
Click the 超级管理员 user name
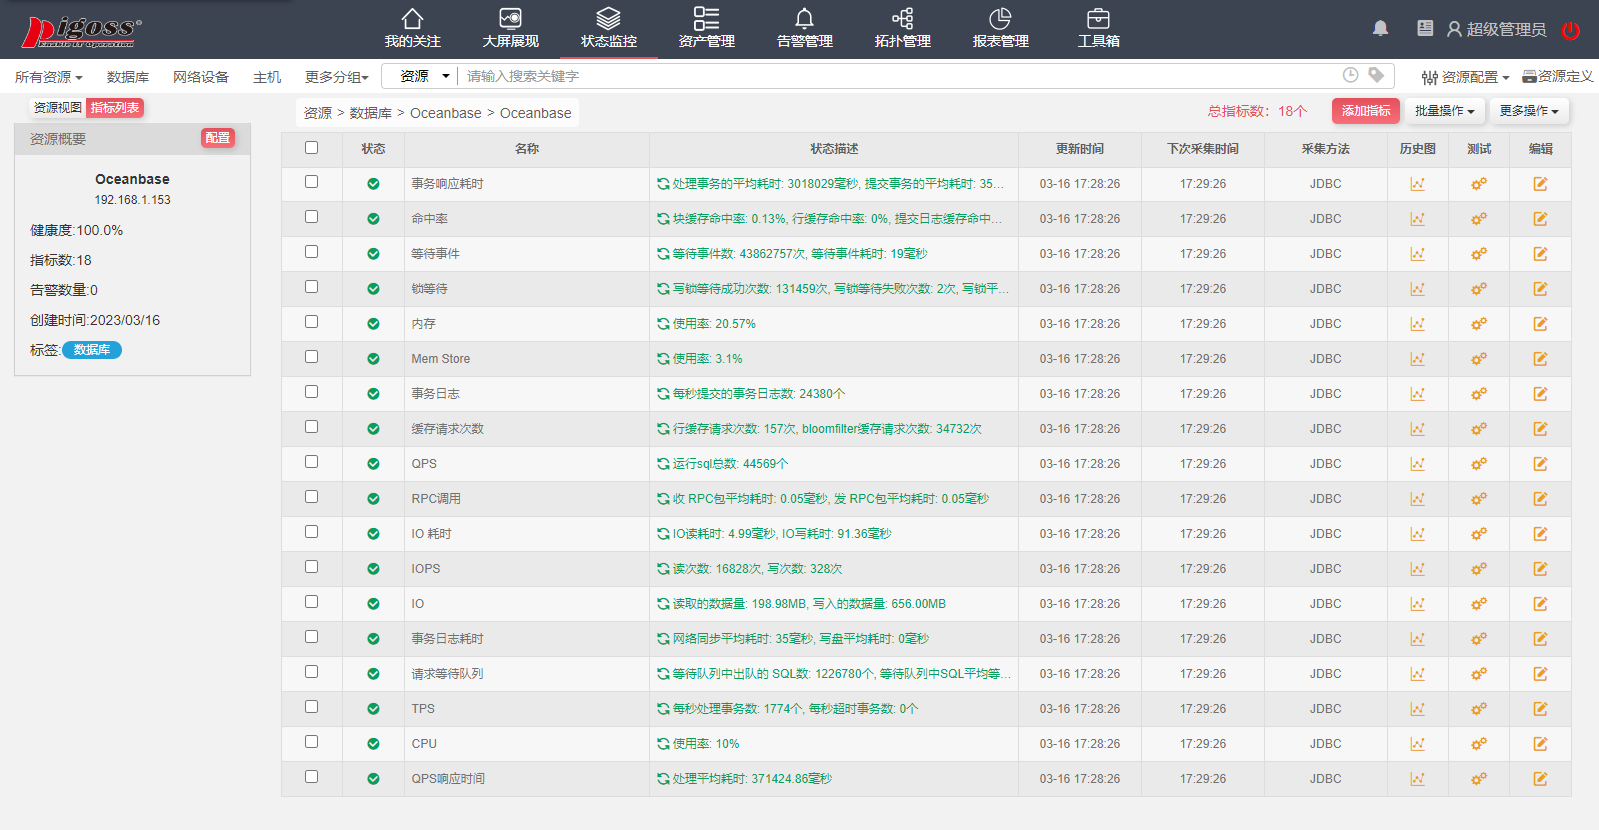pos(1506,30)
